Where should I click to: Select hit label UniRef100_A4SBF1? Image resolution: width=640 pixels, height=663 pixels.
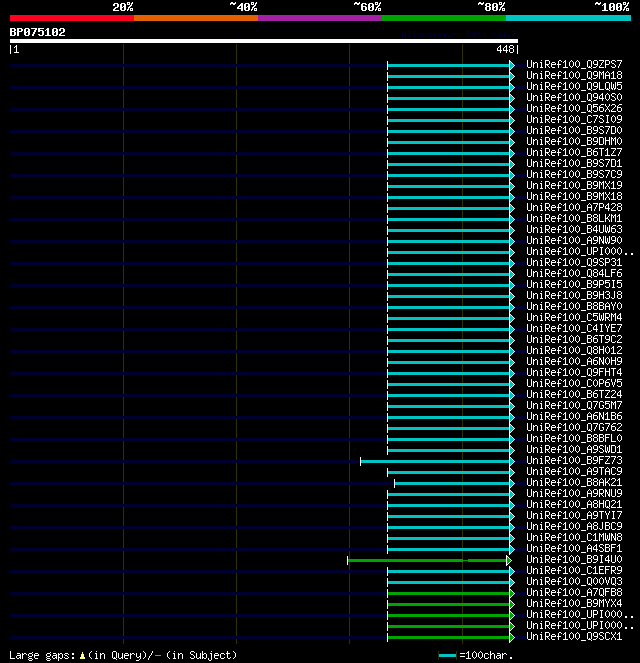point(574,548)
